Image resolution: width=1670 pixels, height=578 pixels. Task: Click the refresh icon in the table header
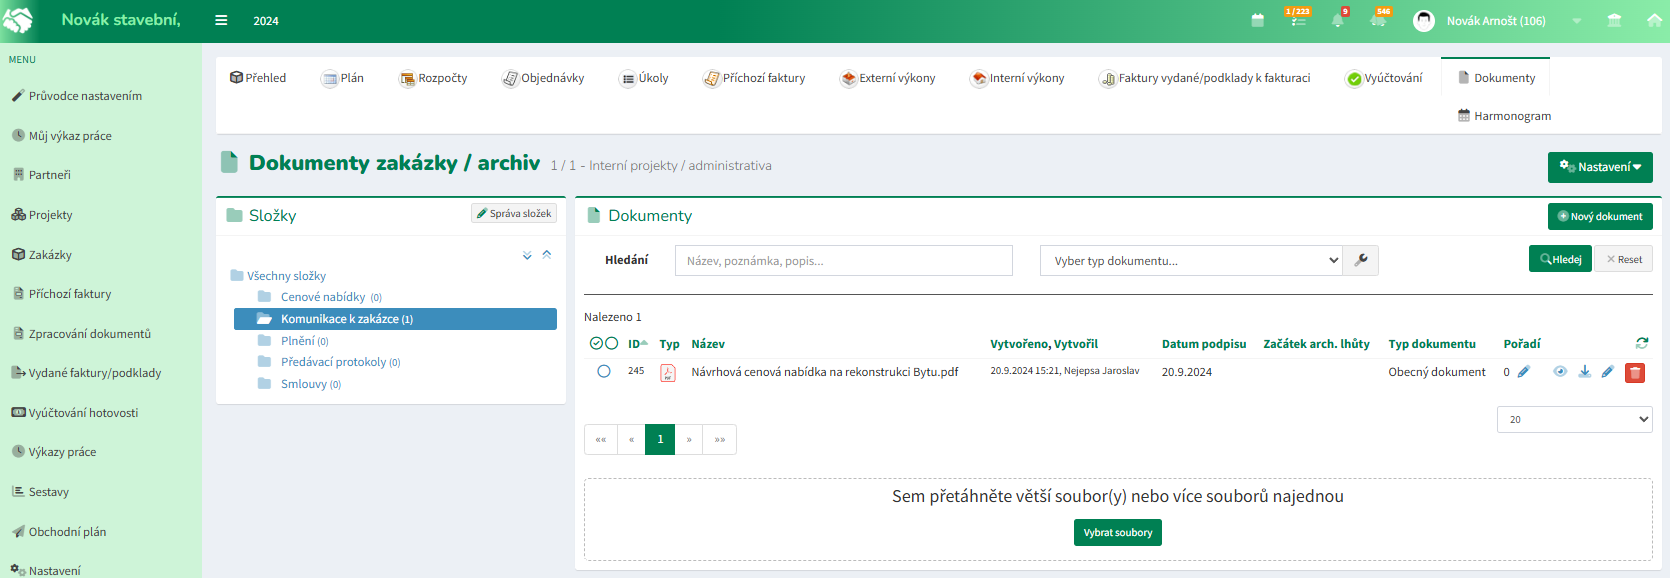[1642, 343]
